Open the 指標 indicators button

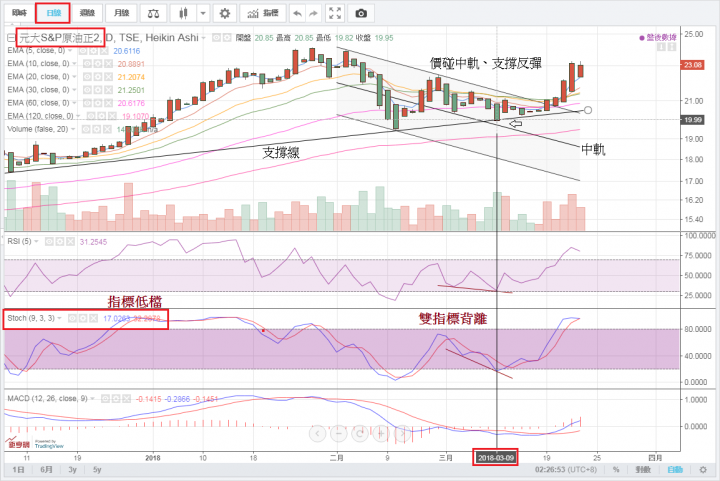tap(263, 13)
